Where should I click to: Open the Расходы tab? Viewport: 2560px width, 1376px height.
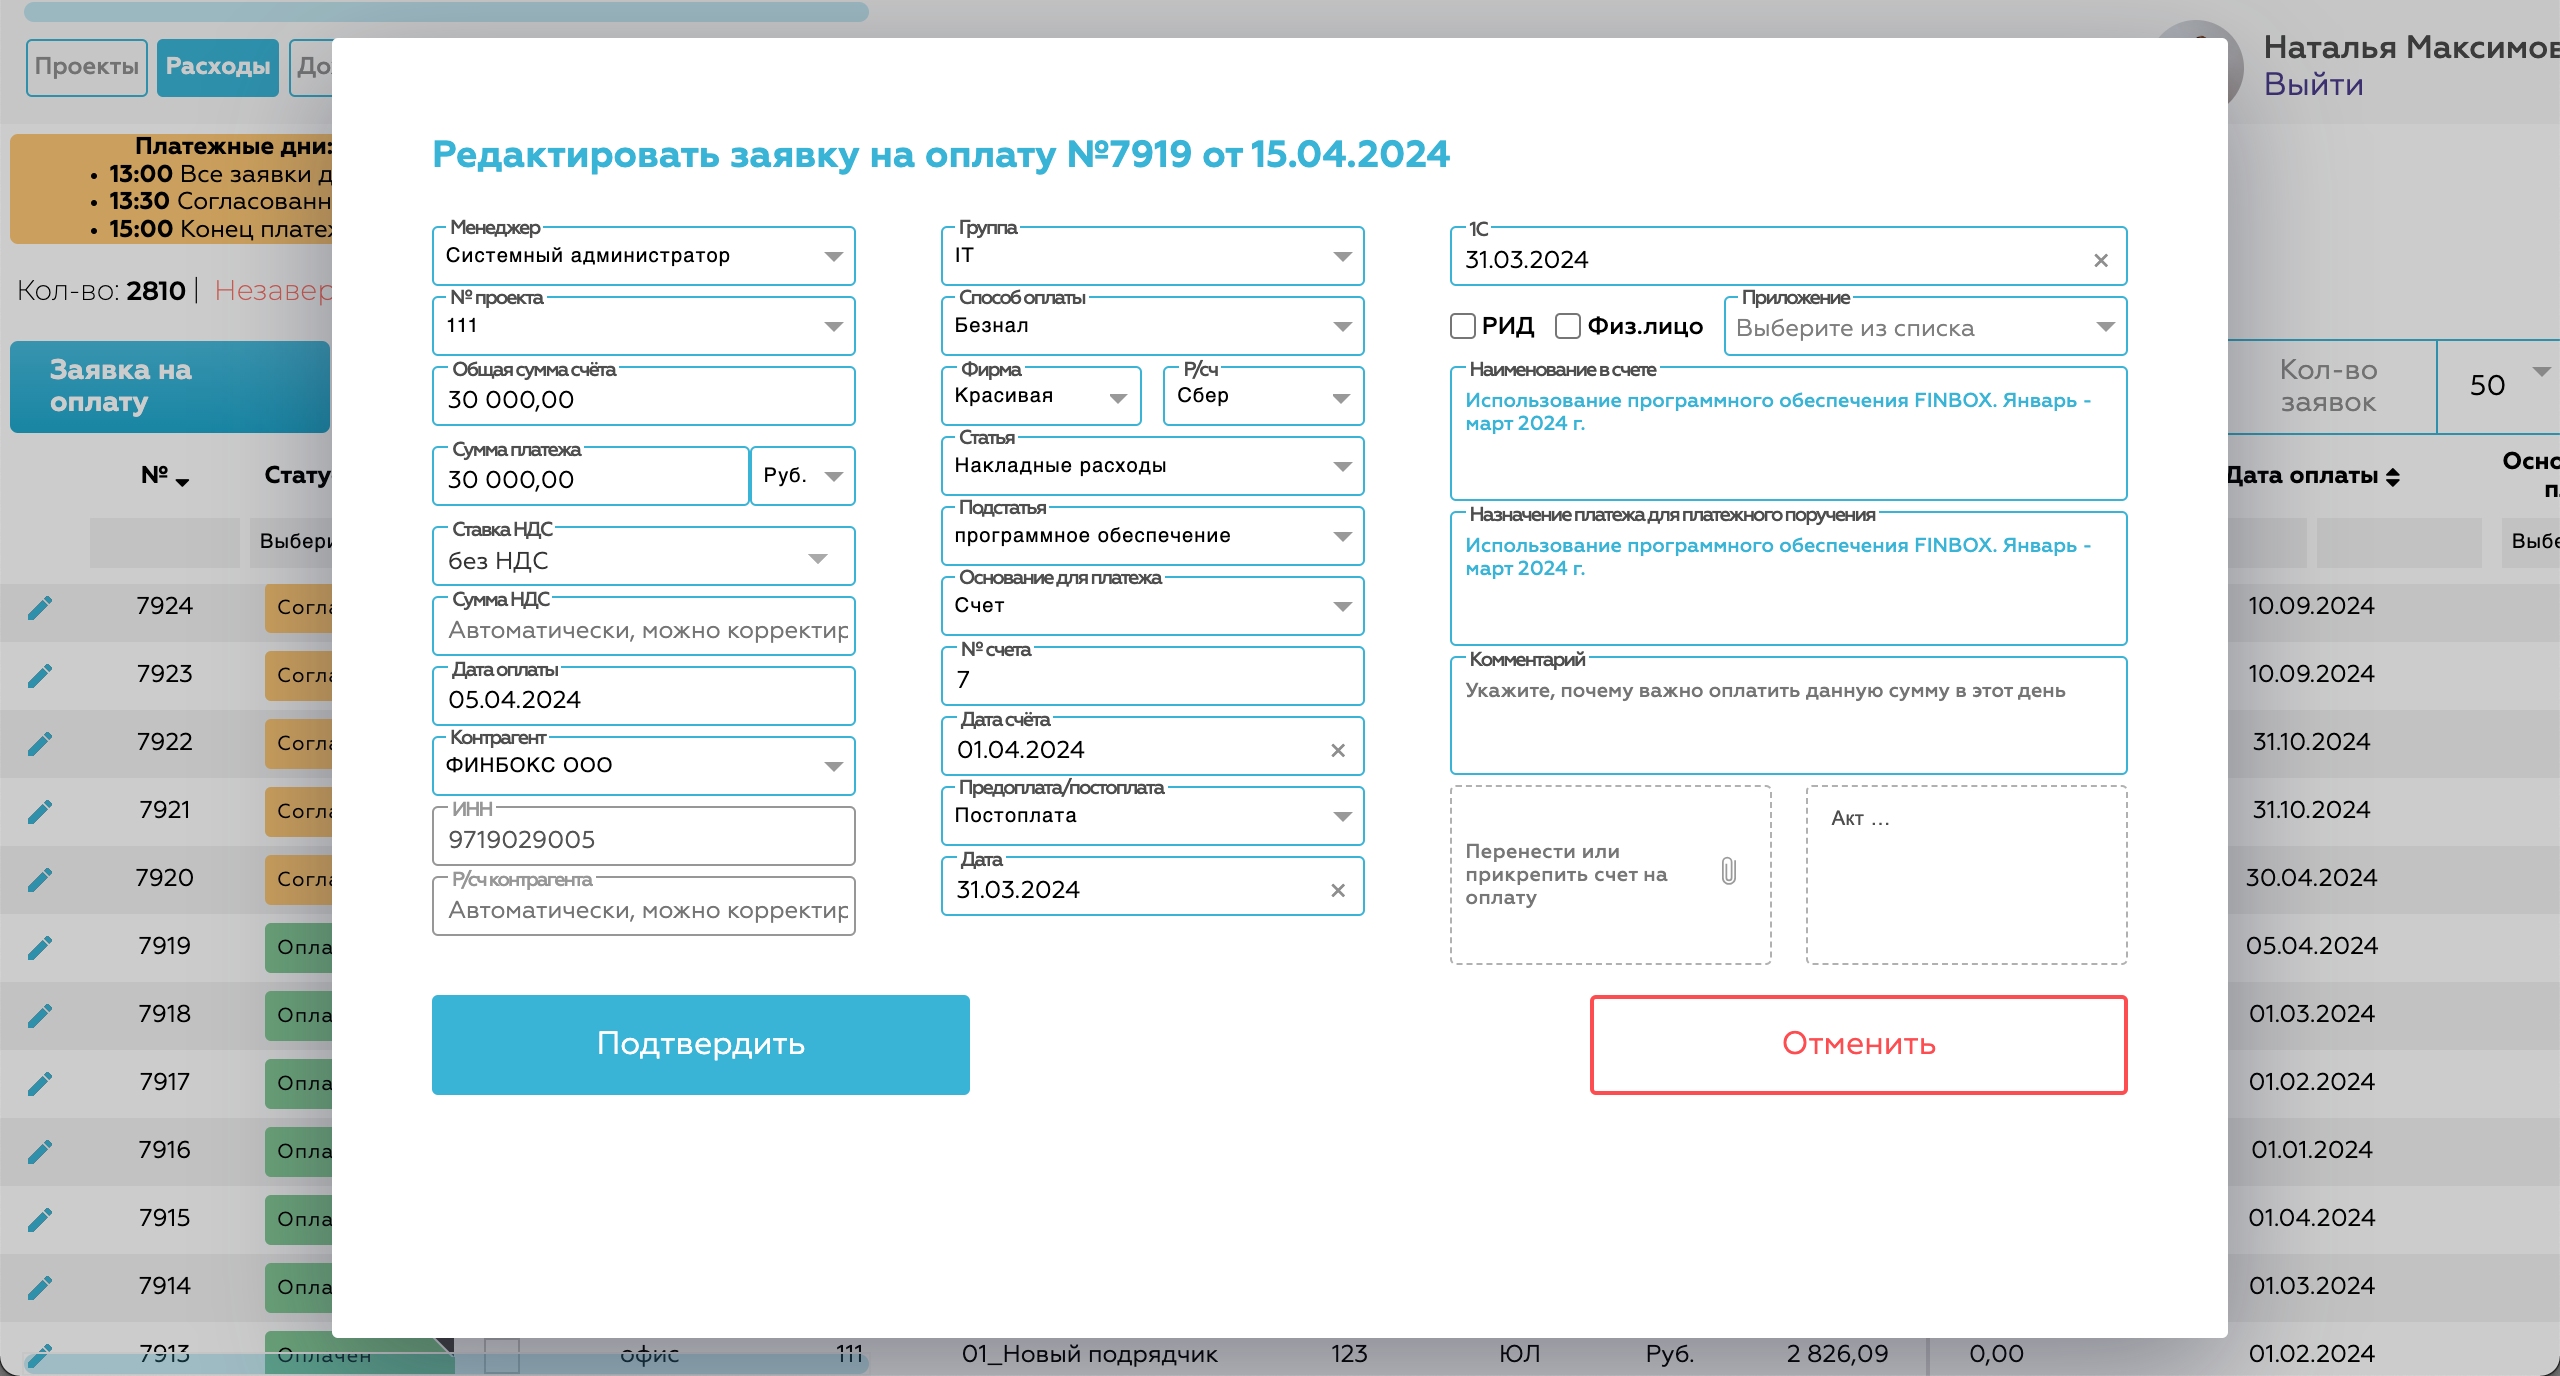pyautogui.click(x=217, y=67)
